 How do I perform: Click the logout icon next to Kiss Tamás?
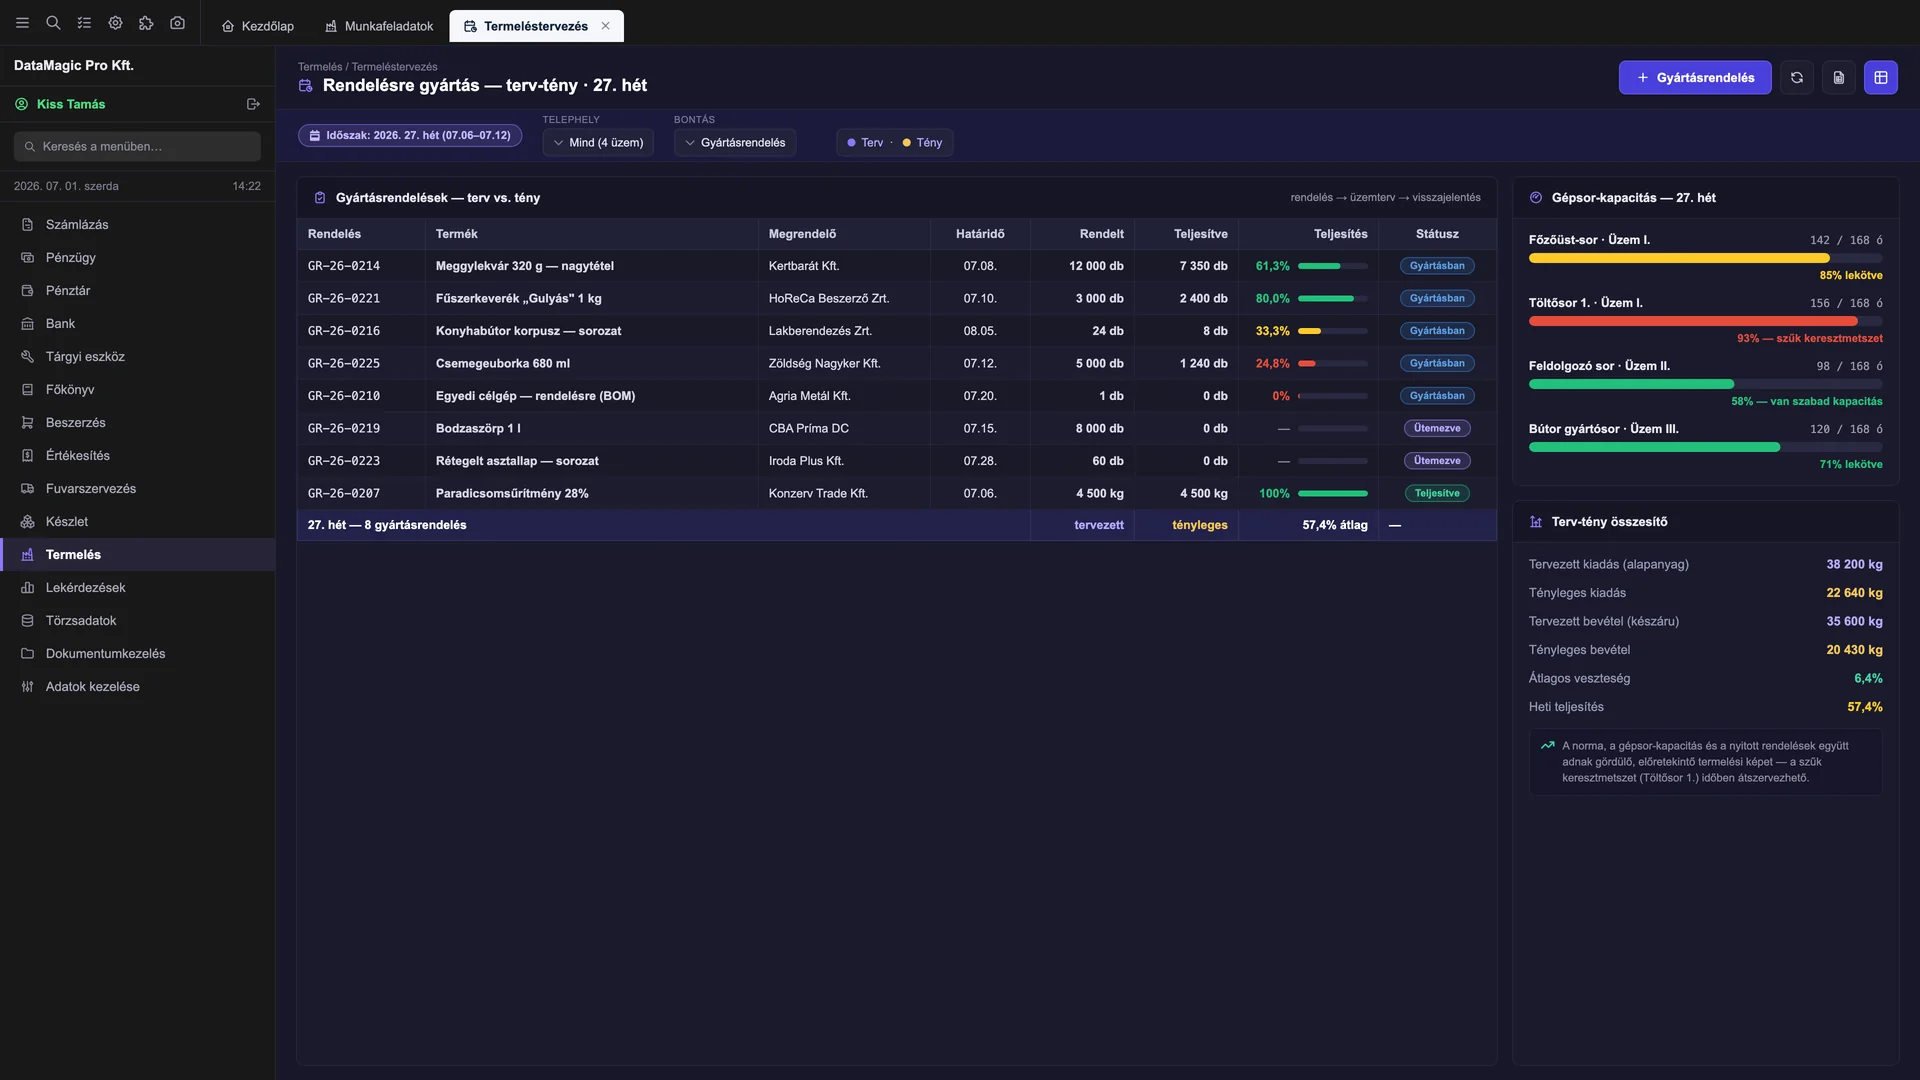coord(253,104)
